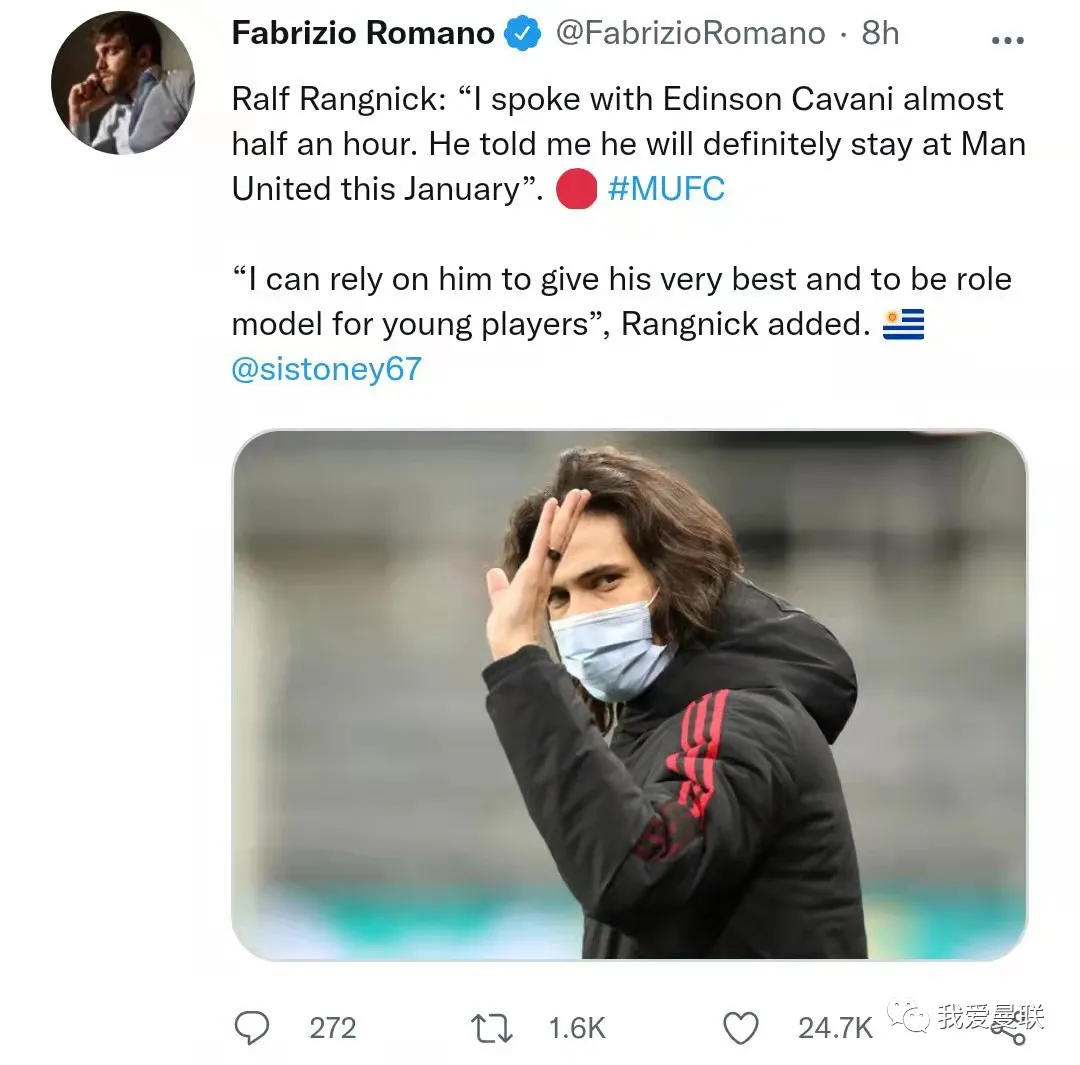Click the reply speech bubble icon

click(250, 1027)
